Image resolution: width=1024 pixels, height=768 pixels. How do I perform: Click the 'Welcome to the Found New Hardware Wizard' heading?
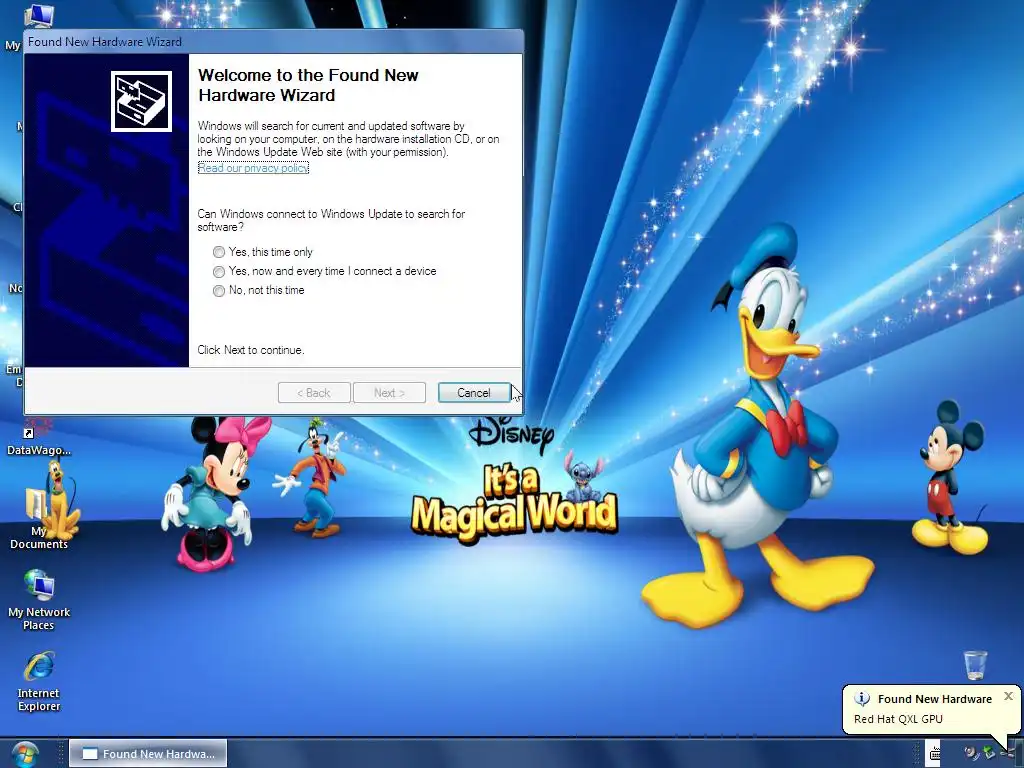point(308,85)
